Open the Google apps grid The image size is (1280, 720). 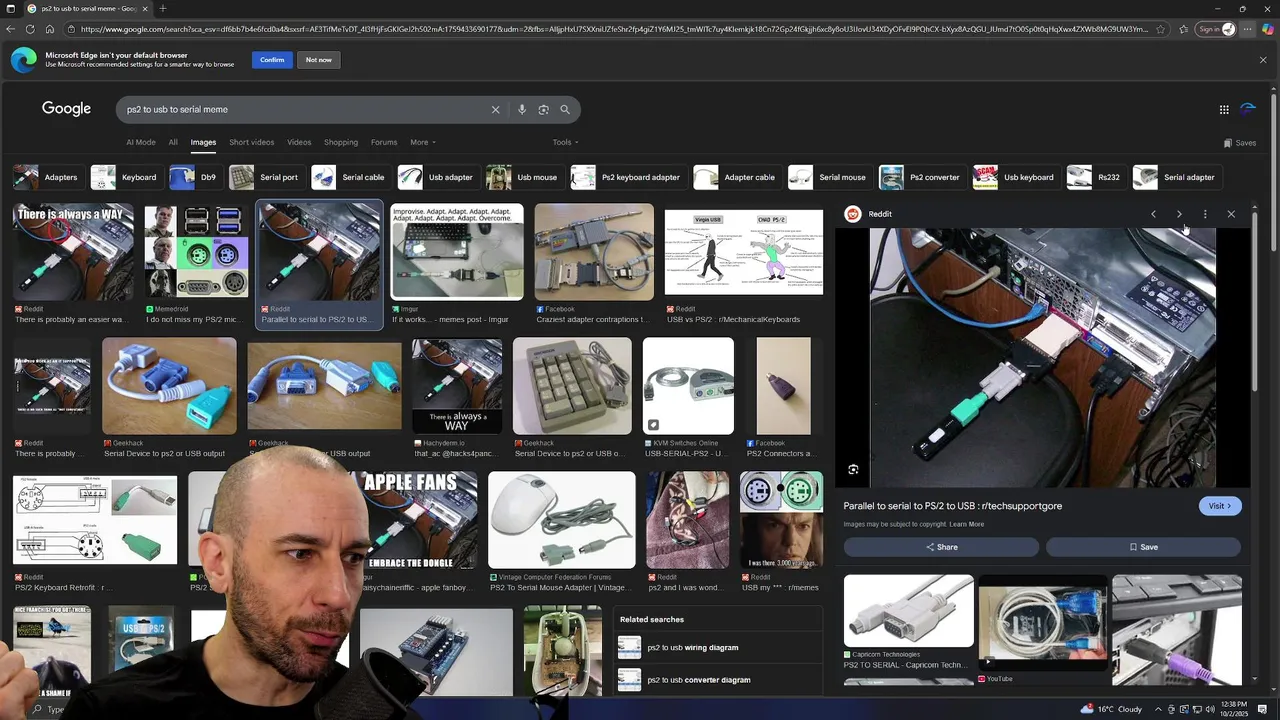click(x=1224, y=110)
